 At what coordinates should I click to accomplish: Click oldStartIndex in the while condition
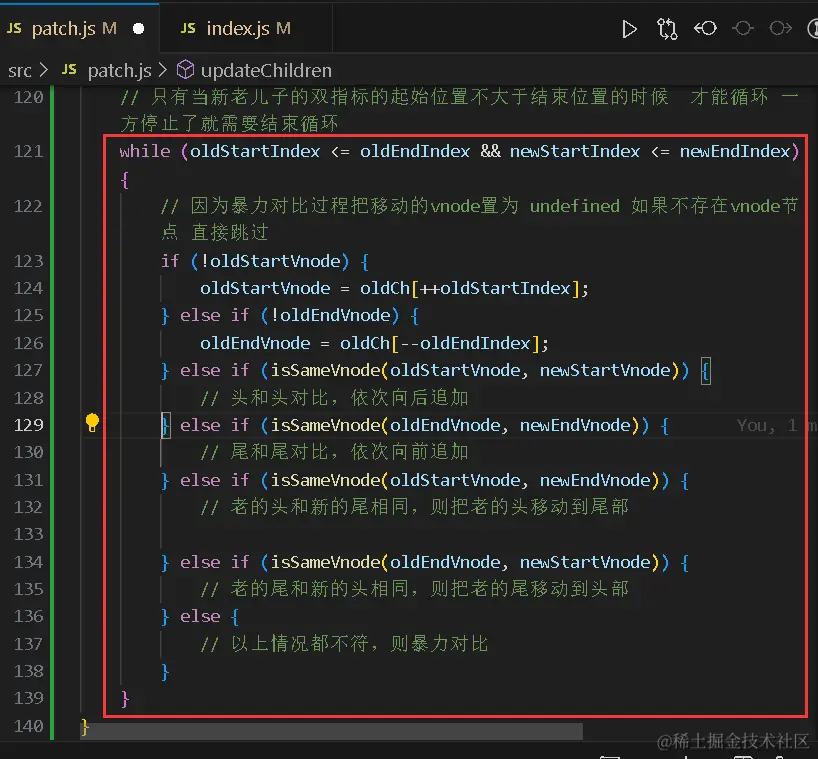255,151
